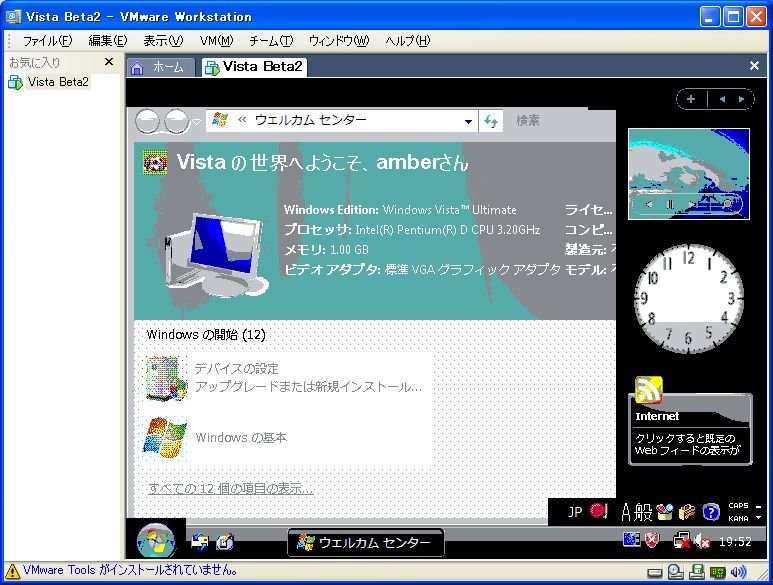Click the RSS feed icon on gadget
The width and height of the screenshot is (773, 585).
648,390
